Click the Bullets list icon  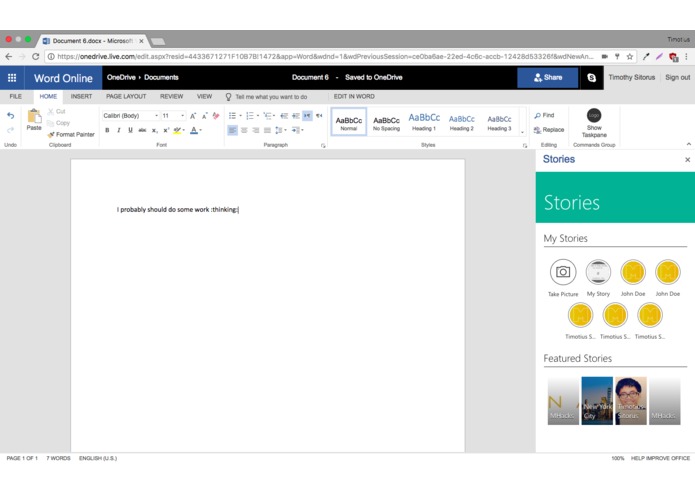coord(232,116)
